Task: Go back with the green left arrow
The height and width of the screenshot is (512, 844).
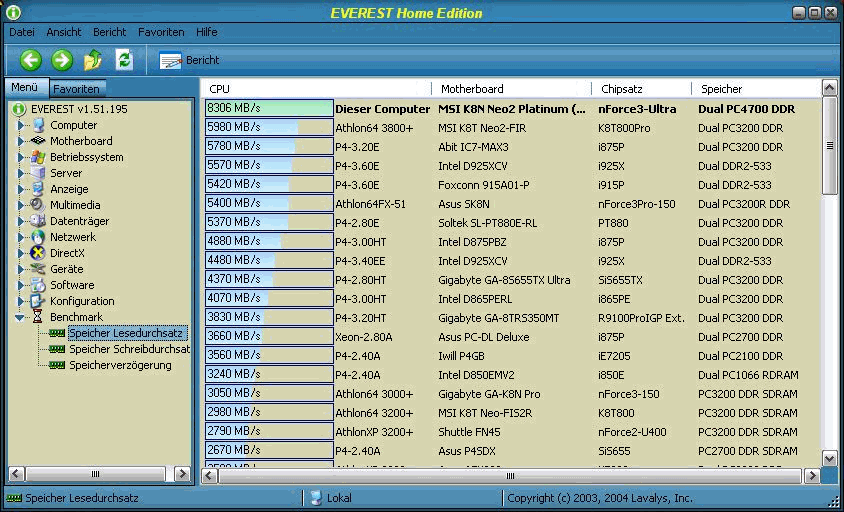Action: 31,60
